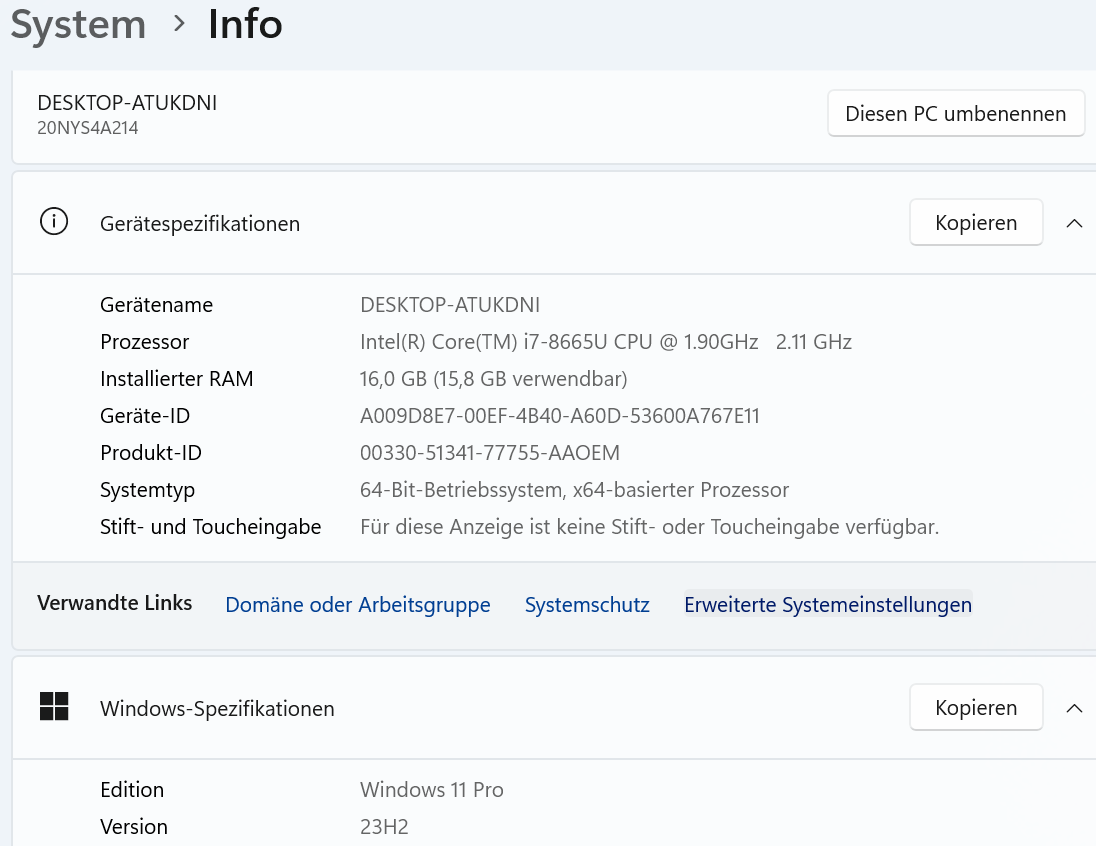Screen dimensions: 1096x846
Task: Open the Systemschutz link
Action: point(587,605)
